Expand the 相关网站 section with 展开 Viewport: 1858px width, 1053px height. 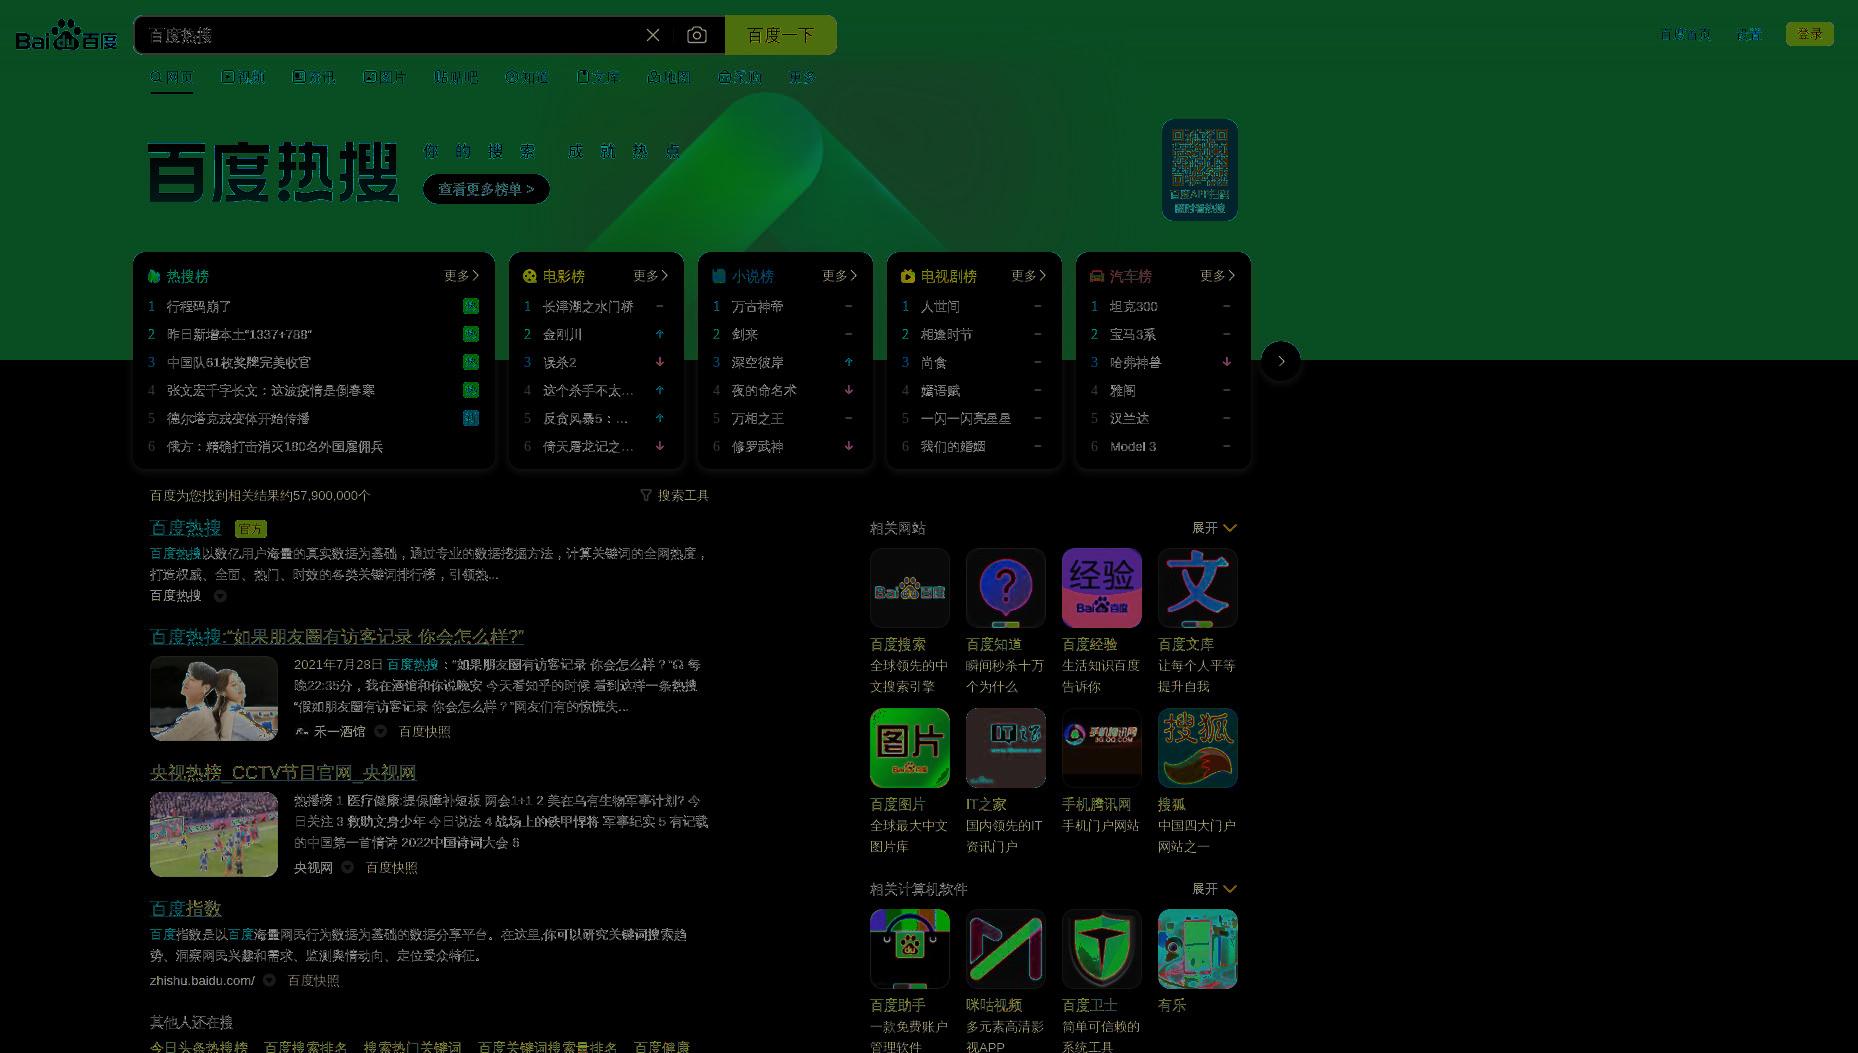click(x=1215, y=528)
